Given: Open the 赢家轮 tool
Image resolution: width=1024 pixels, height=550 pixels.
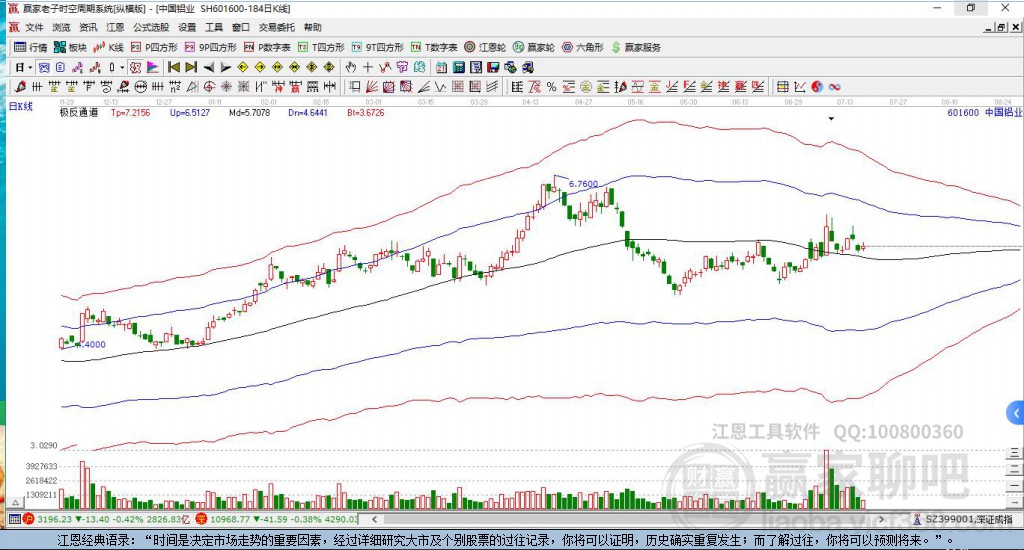Looking at the screenshot, I should tap(534, 47).
